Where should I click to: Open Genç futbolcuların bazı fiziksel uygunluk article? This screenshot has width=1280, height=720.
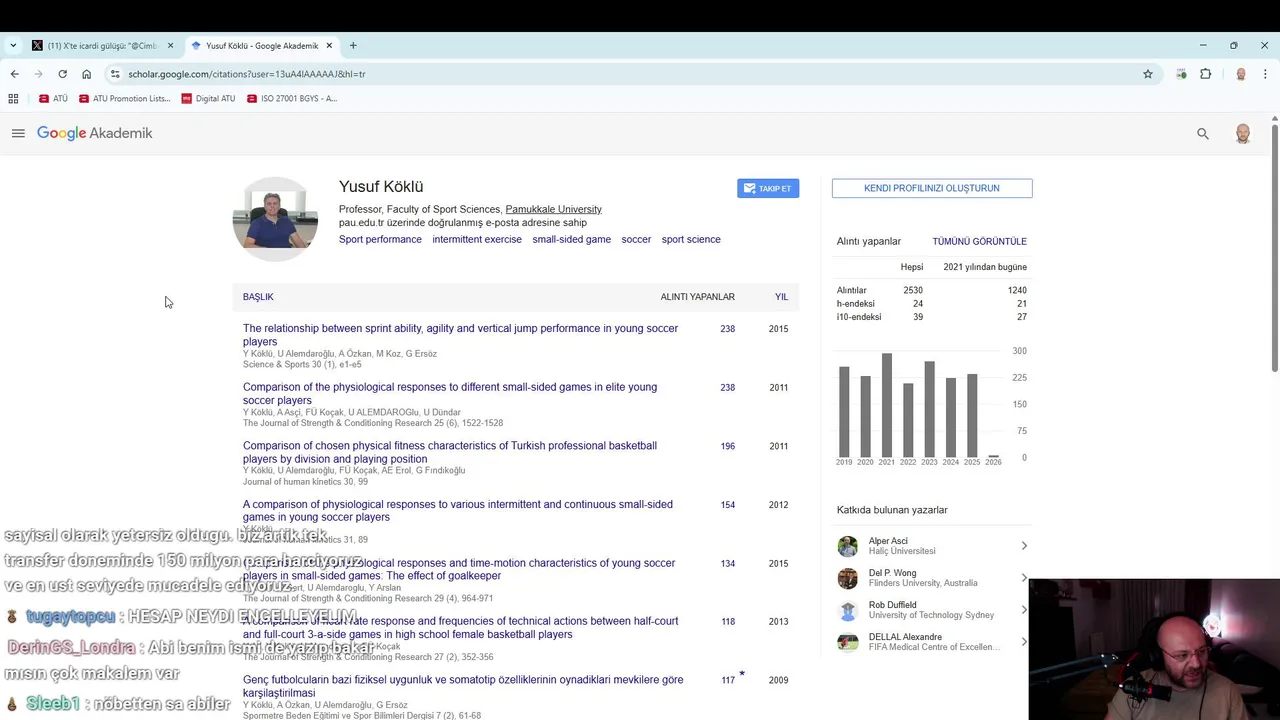coord(463,686)
